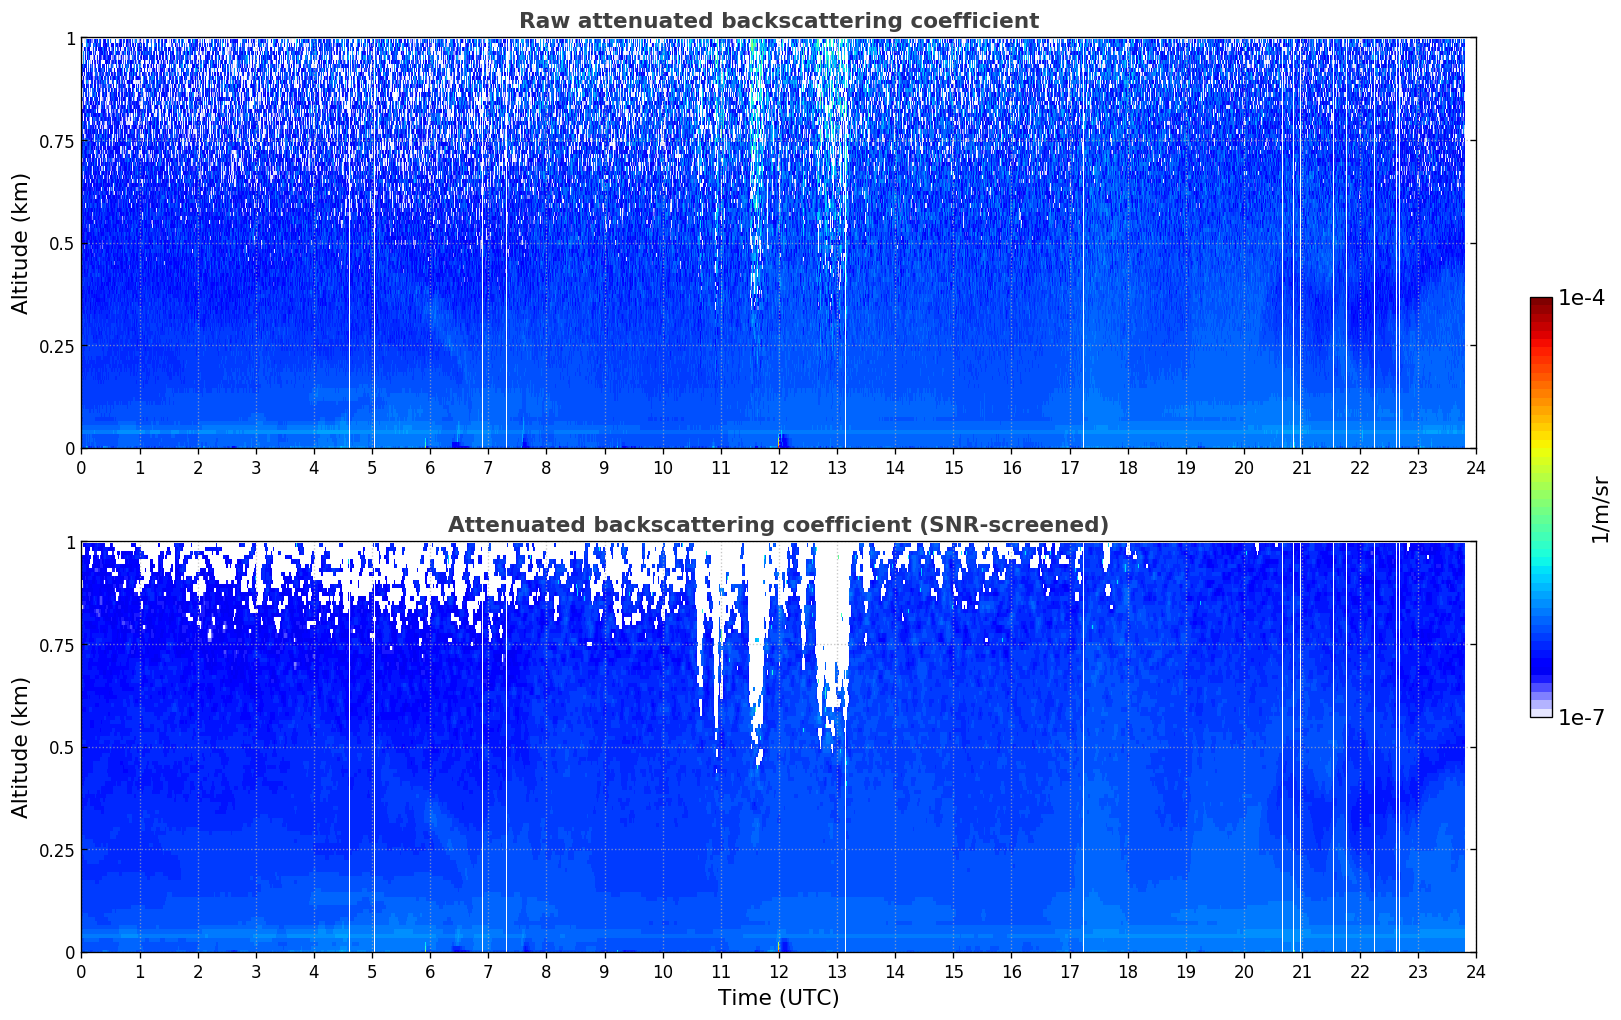Click the colorbar gradient scale

click(x=1541, y=507)
